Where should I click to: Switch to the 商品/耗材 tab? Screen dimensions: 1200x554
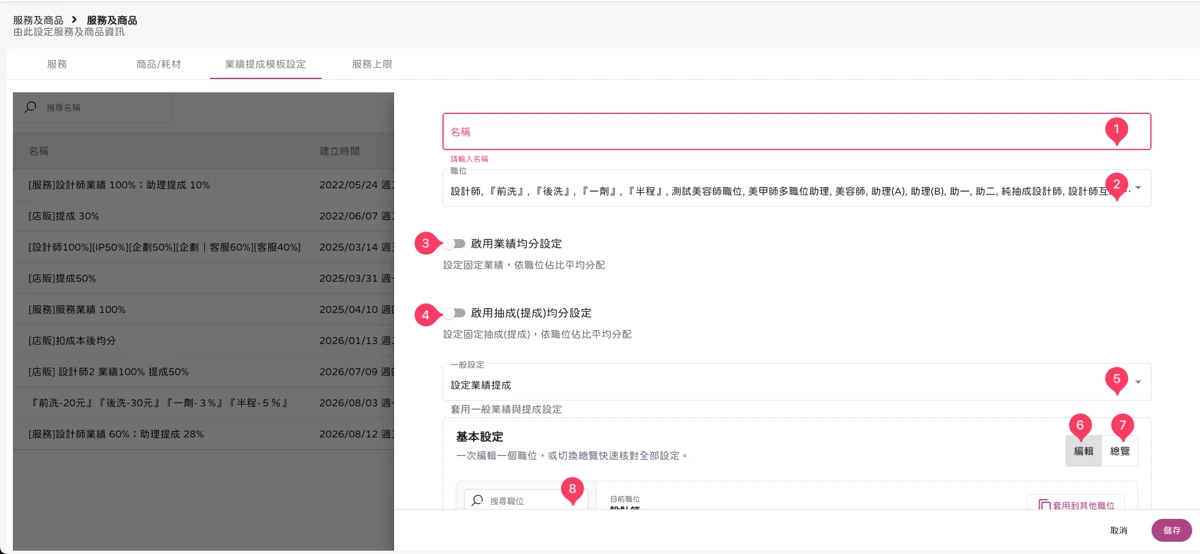coord(159,64)
